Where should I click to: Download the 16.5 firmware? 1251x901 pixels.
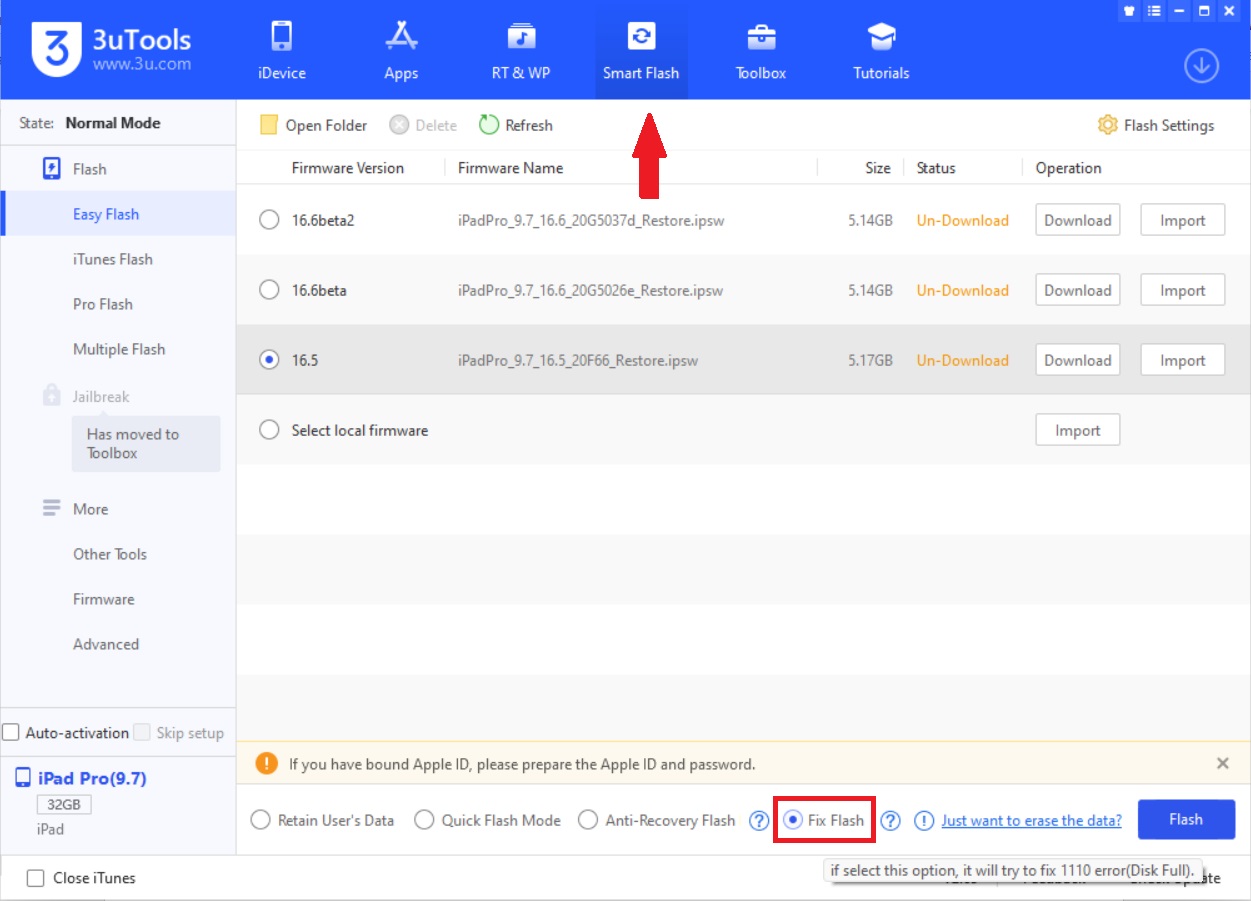1078,360
